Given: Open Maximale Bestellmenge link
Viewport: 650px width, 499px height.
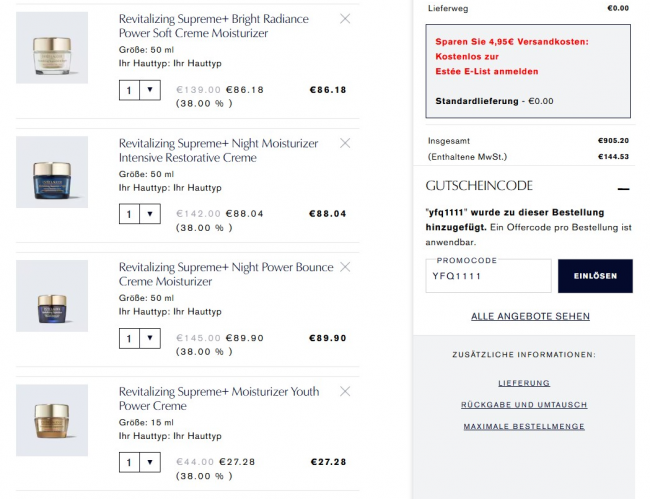Looking at the screenshot, I should [x=524, y=427].
